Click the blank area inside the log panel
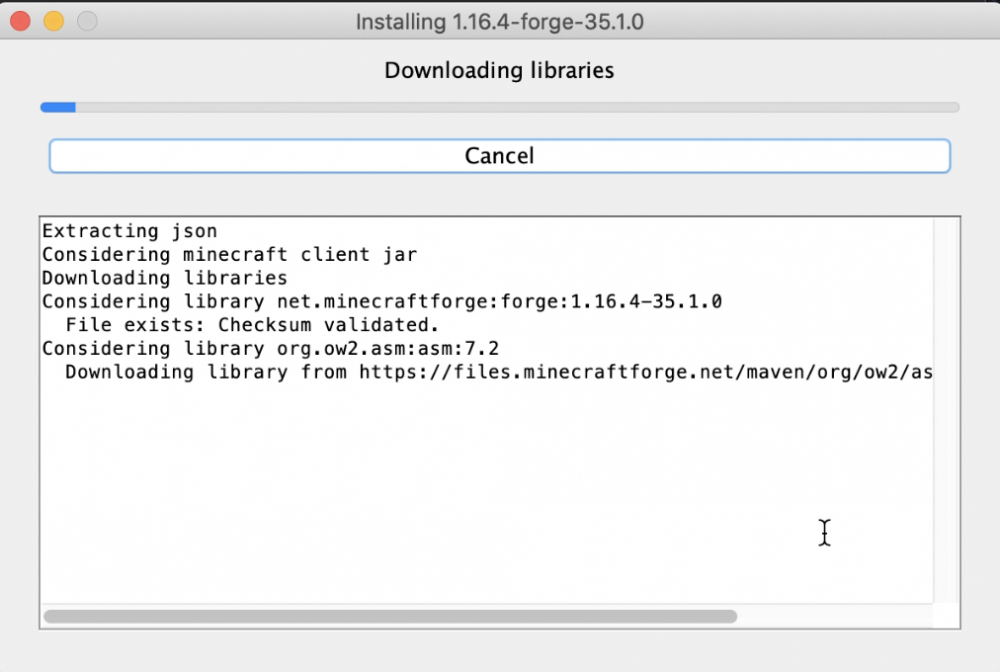 [x=480, y=480]
